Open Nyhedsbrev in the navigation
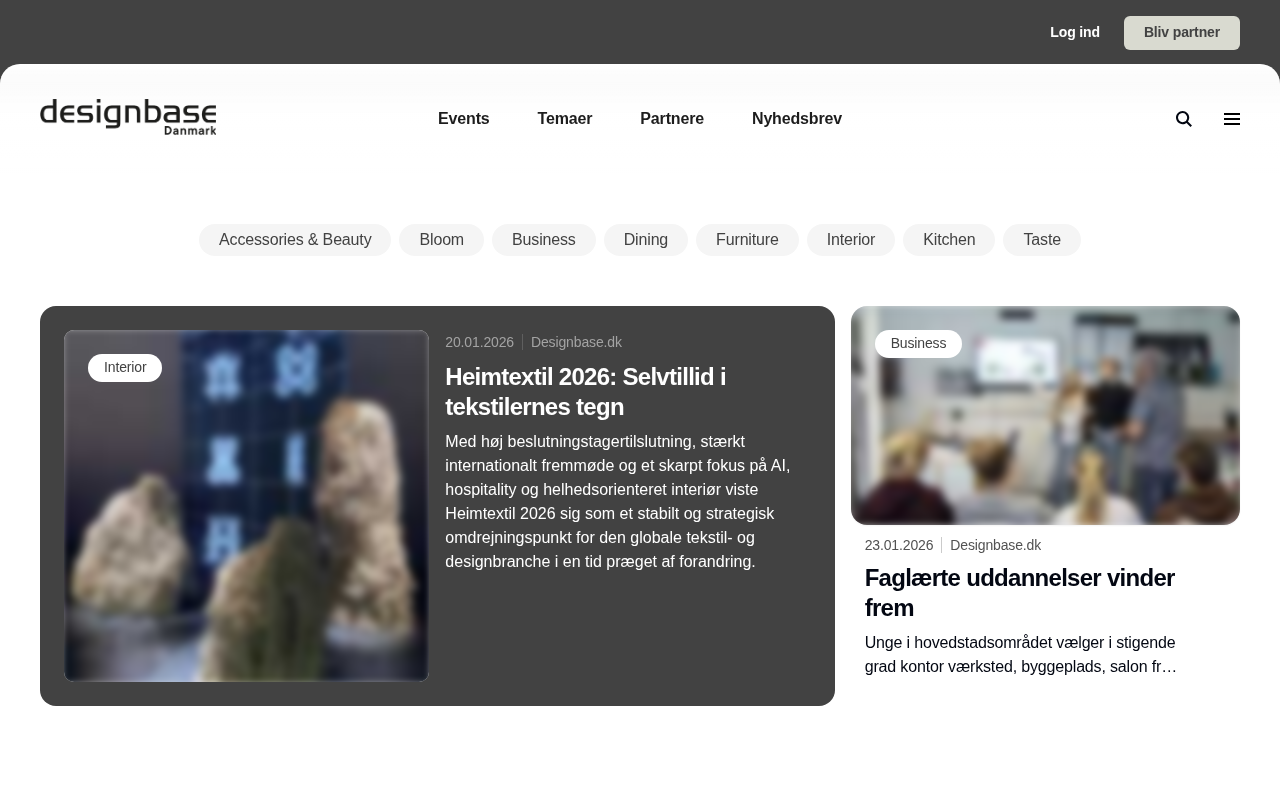Viewport: 1280px width, 800px height. click(797, 119)
